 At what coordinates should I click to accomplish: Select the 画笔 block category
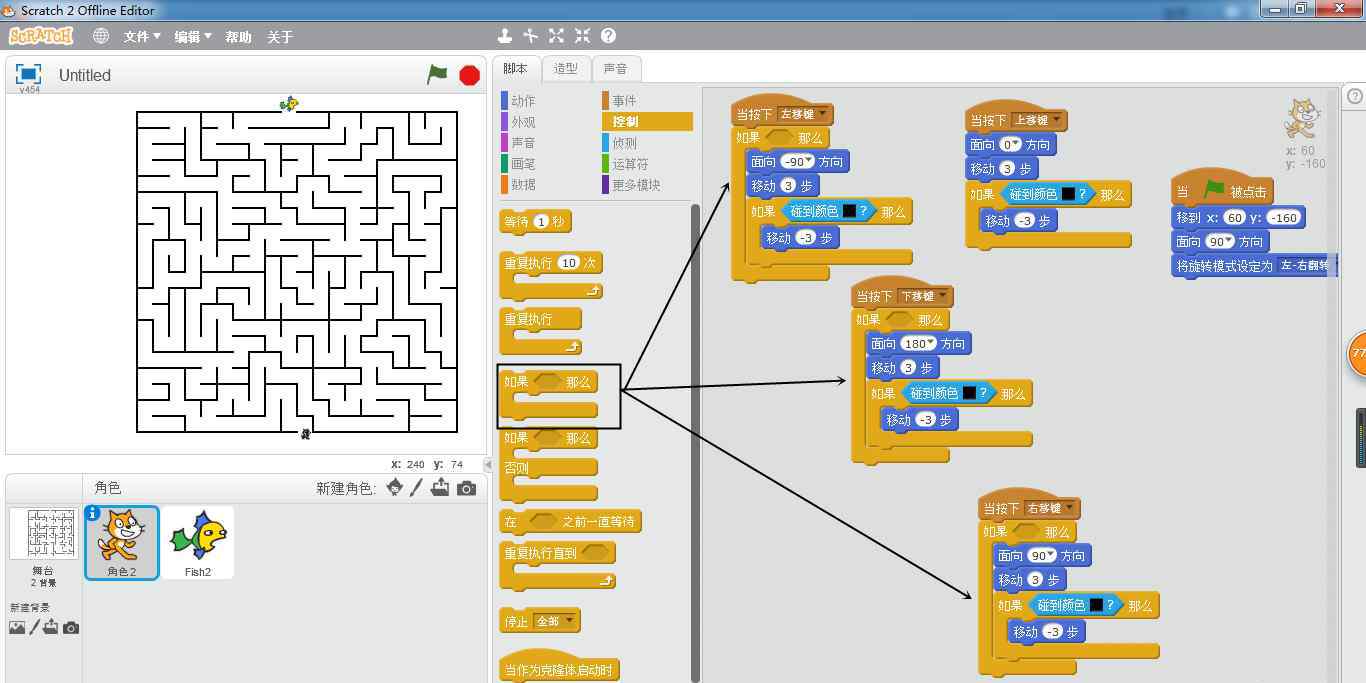(523, 164)
